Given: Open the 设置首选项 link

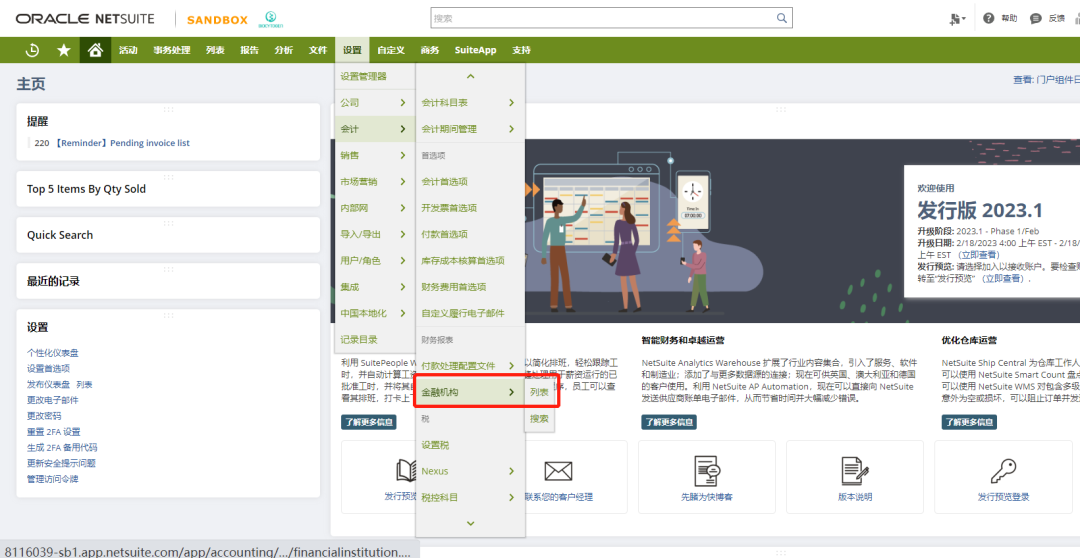Looking at the screenshot, I should pos(48,369).
